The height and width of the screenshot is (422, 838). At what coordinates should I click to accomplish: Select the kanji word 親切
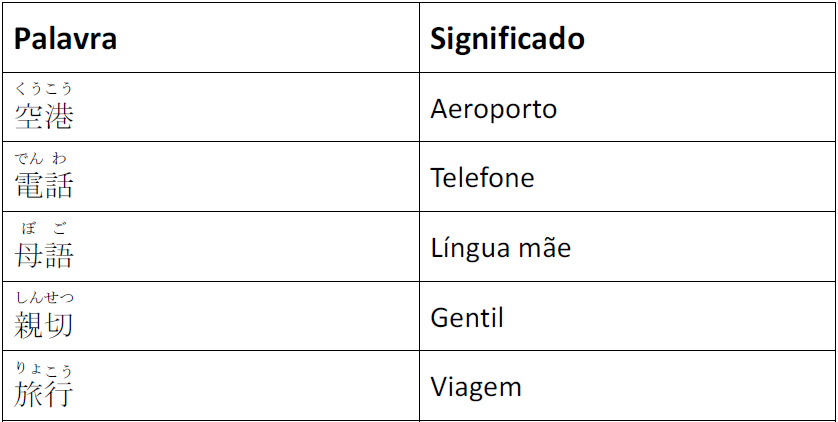(x=44, y=324)
